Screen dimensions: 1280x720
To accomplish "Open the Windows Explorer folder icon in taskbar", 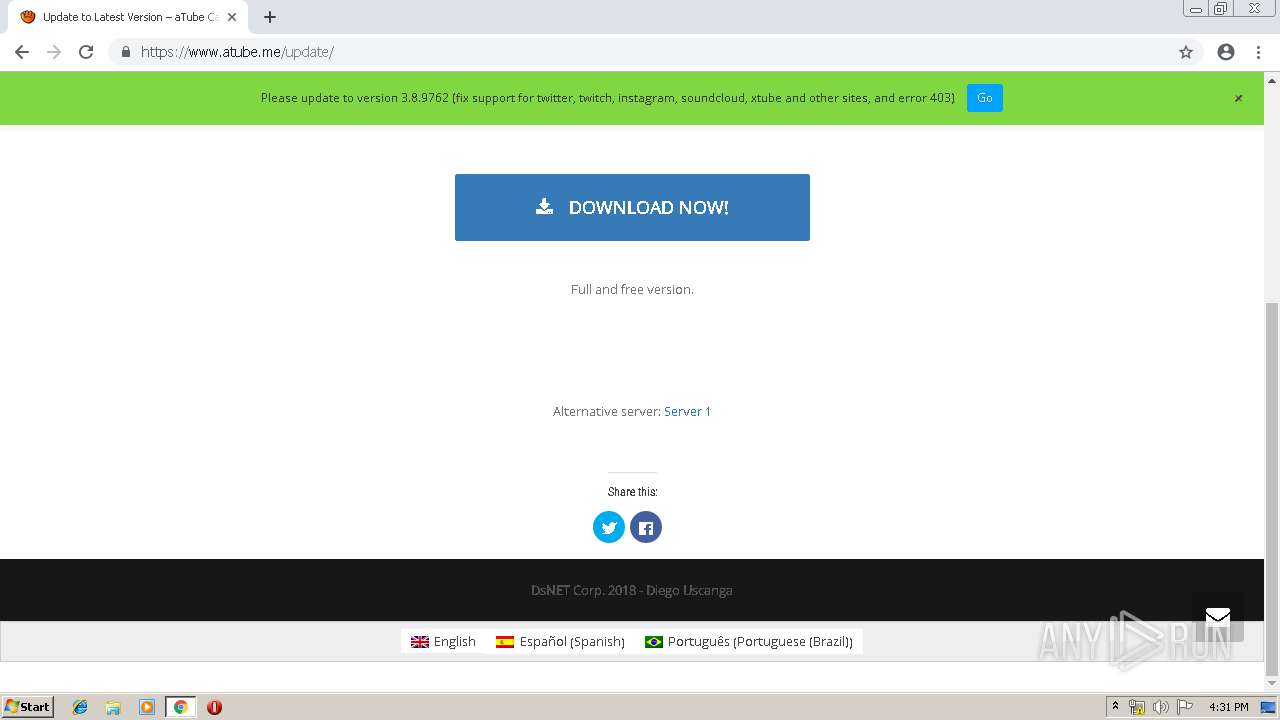I will pos(113,707).
